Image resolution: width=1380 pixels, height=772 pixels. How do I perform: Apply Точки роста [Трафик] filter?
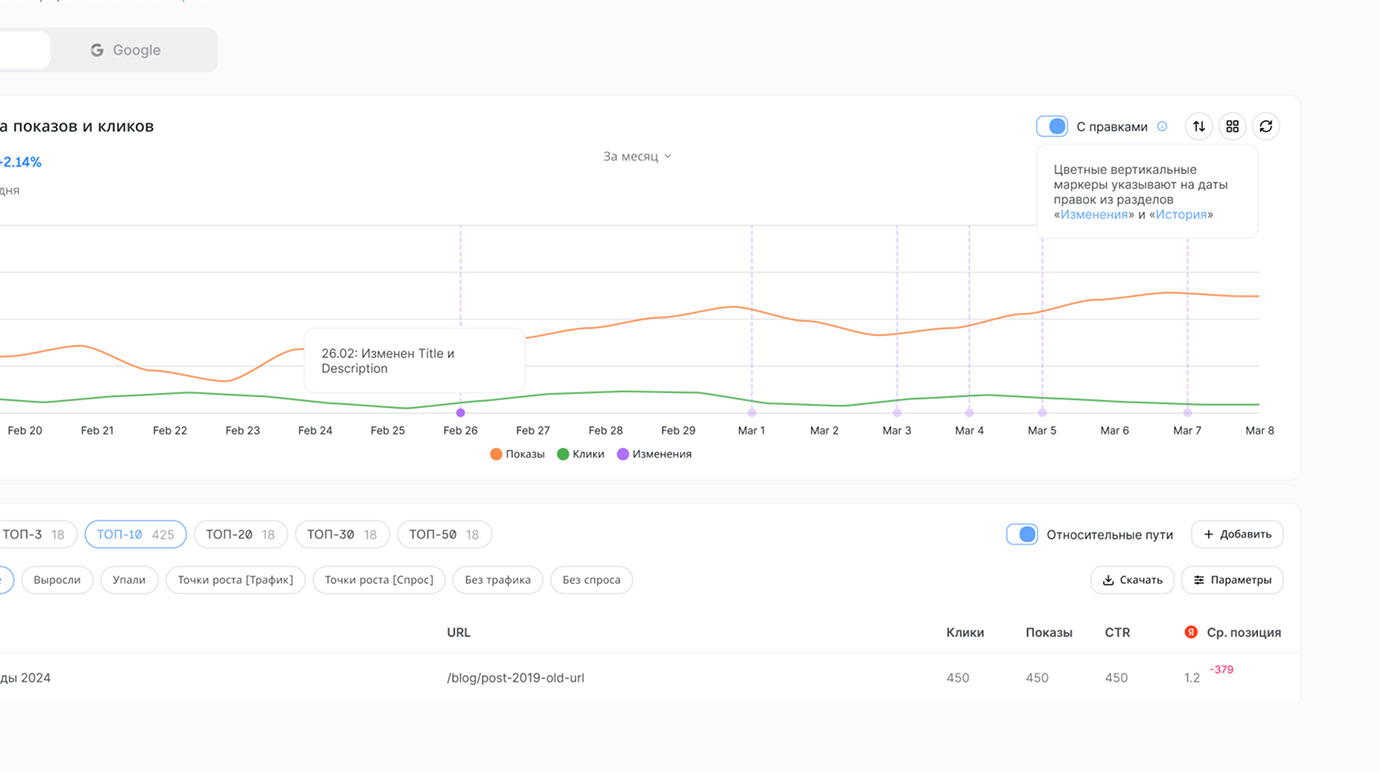coord(235,580)
